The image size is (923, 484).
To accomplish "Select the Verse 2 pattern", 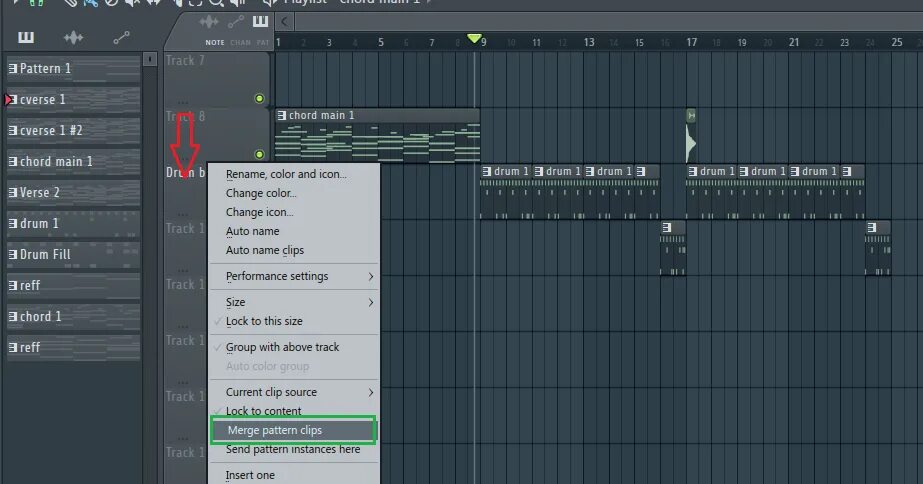I will pos(73,193).
